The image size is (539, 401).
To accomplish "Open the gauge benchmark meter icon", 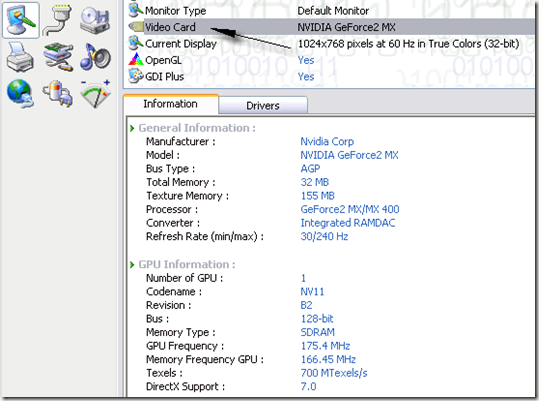I will tap(96, 93).
